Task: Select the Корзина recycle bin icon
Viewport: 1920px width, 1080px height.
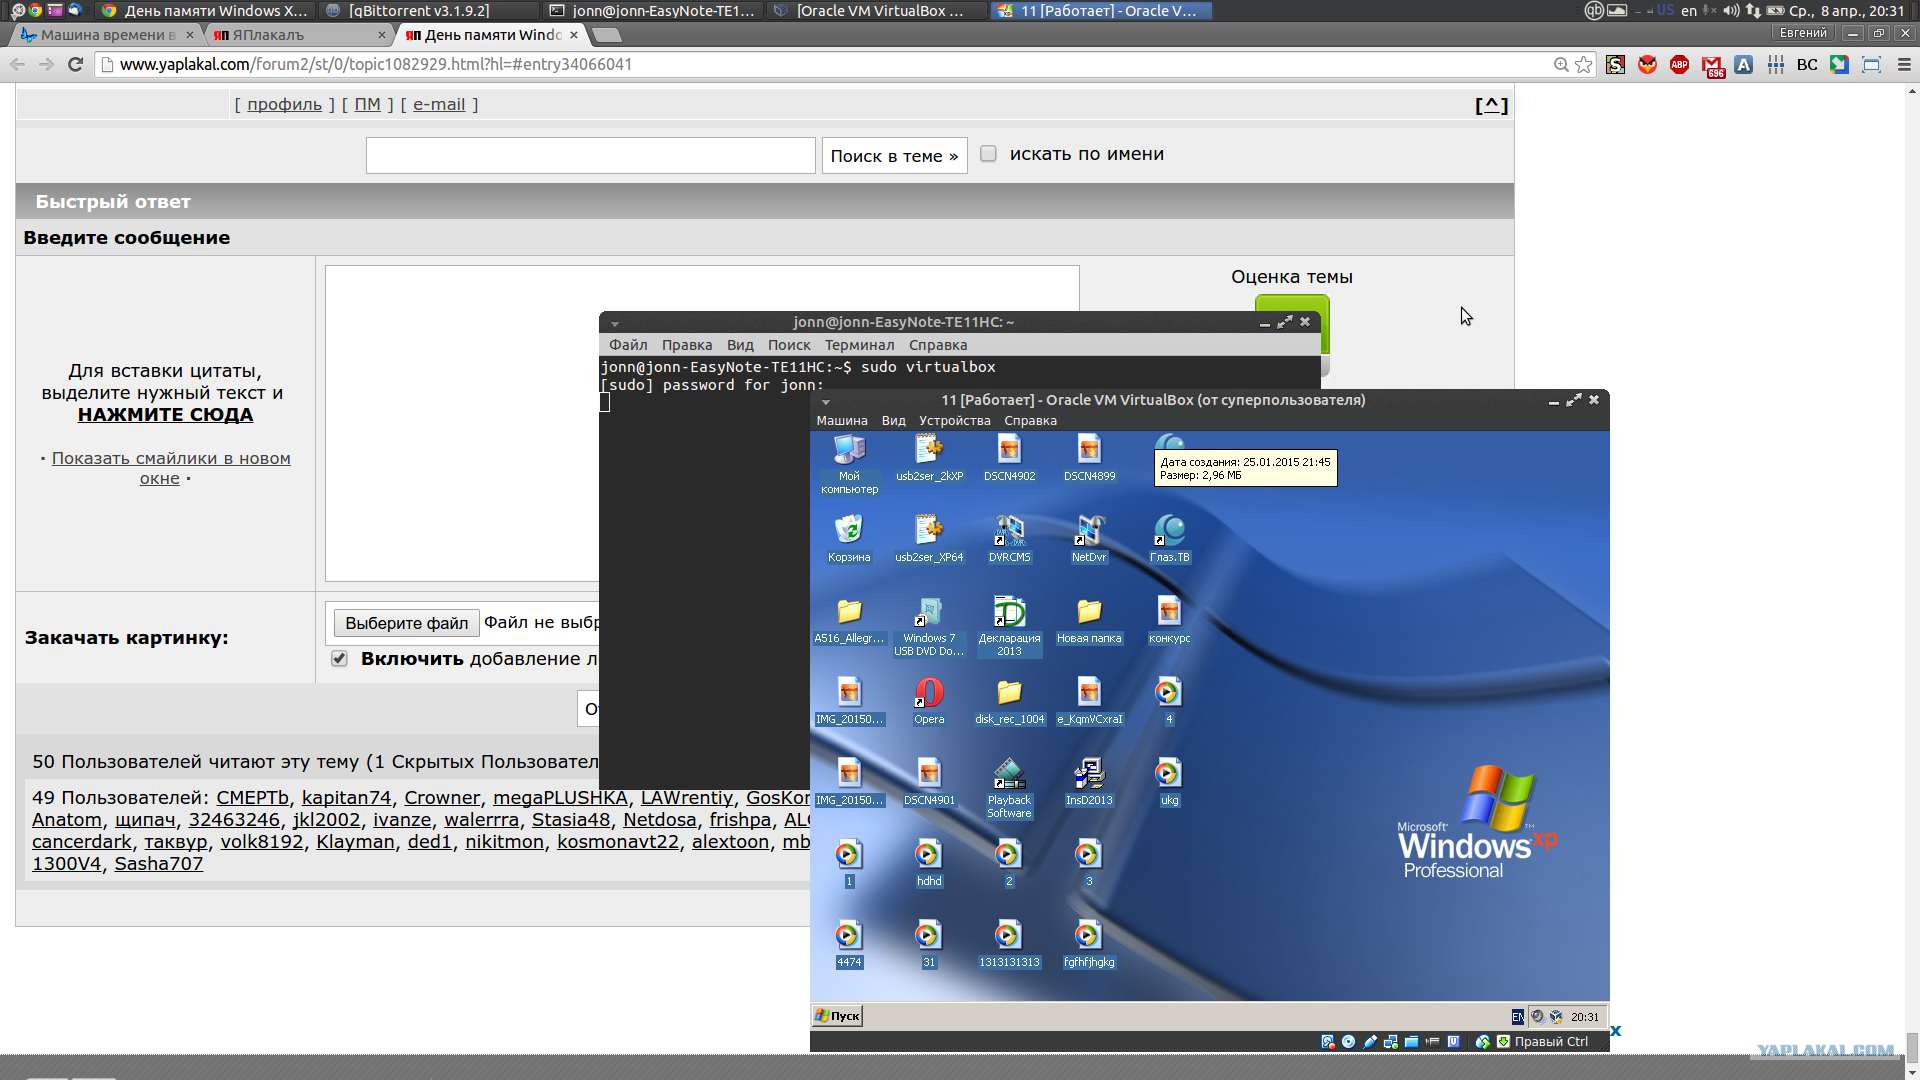Action: tap(849, 538)
